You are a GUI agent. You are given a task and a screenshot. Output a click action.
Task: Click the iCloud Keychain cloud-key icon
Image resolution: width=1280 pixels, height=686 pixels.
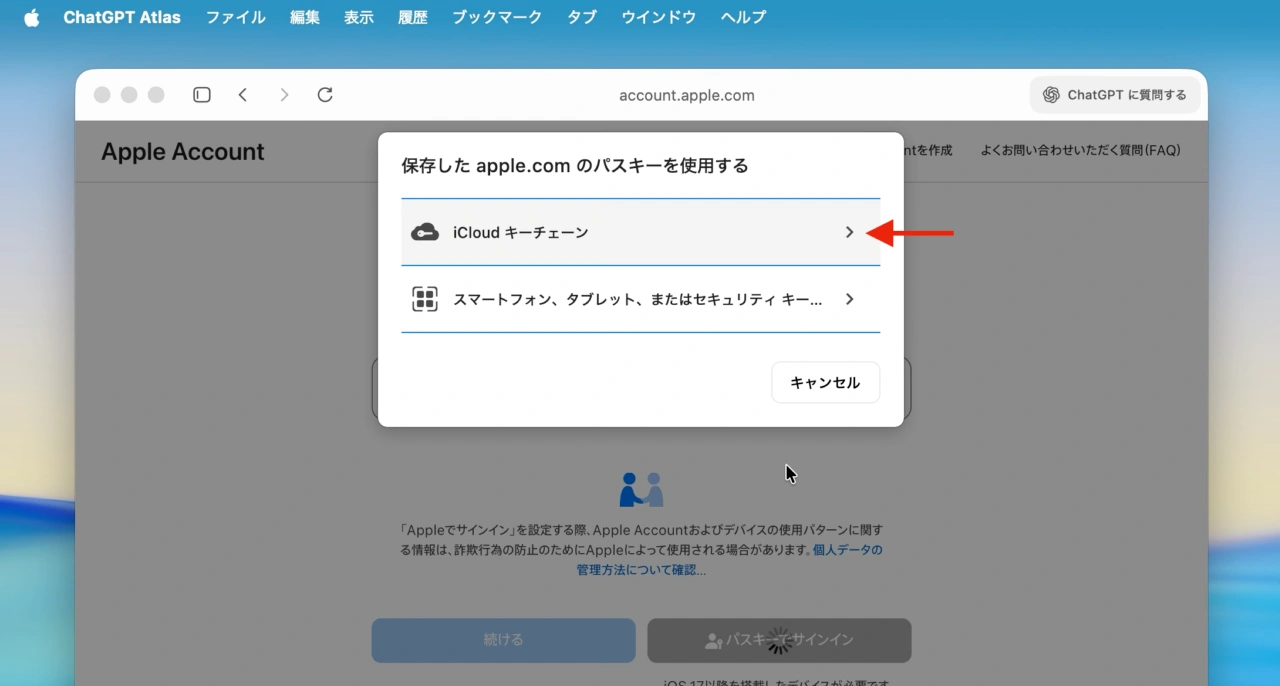[x=425, y=232]
